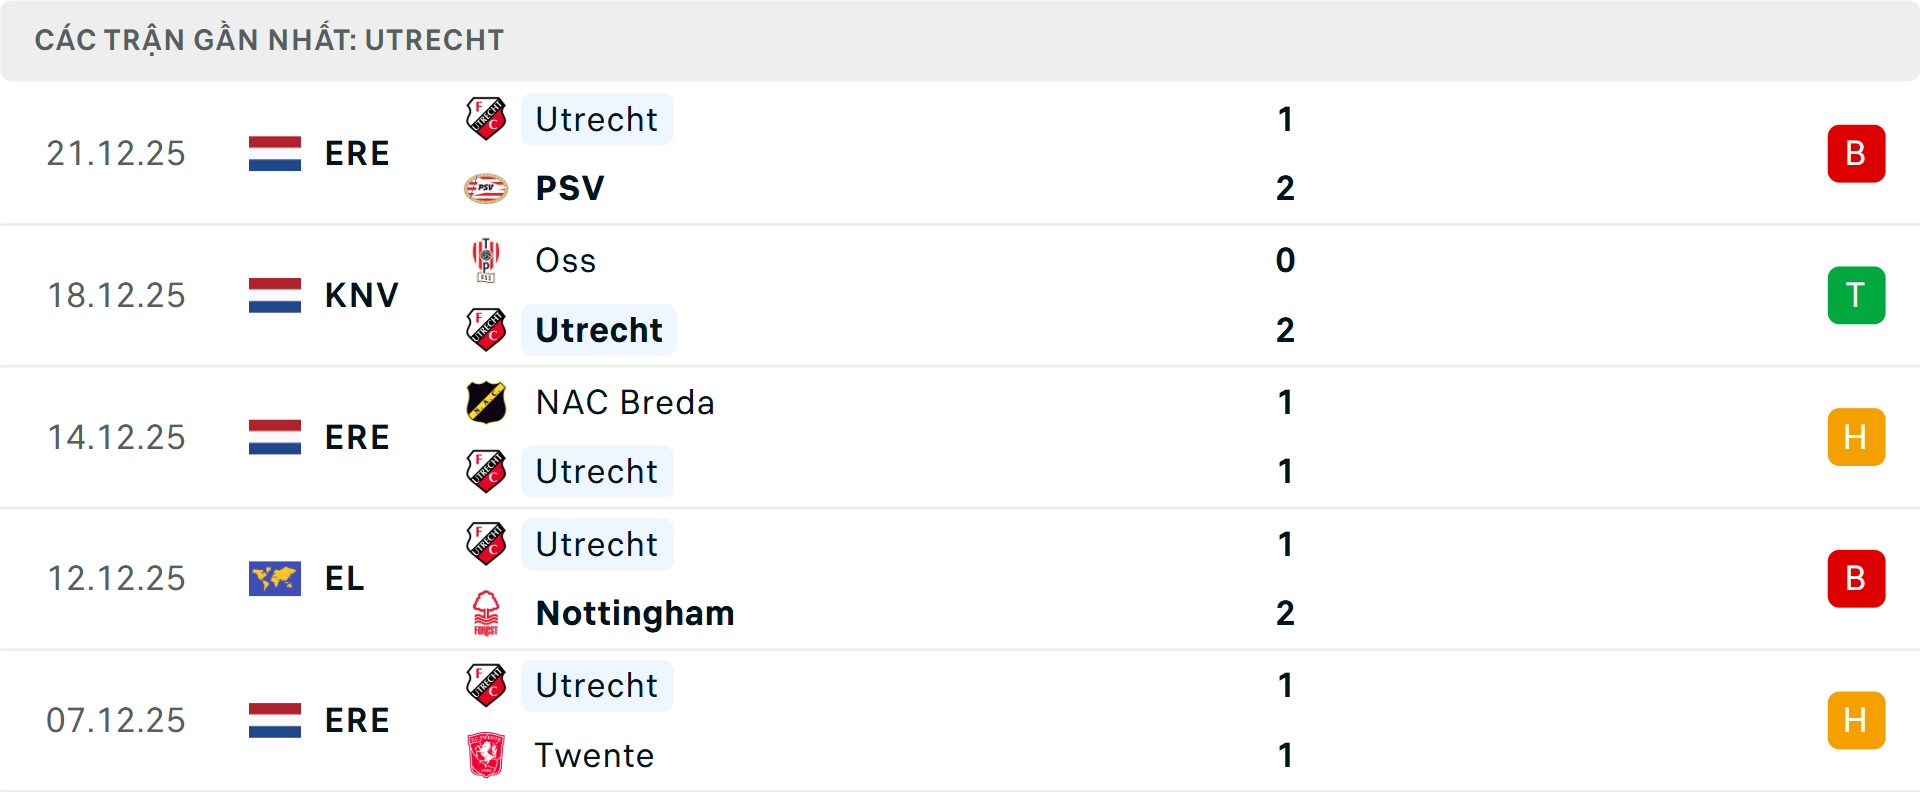Click the Oss team crest icon
Viewport: 1920px width, 792px height.
(x=486, y=260)
